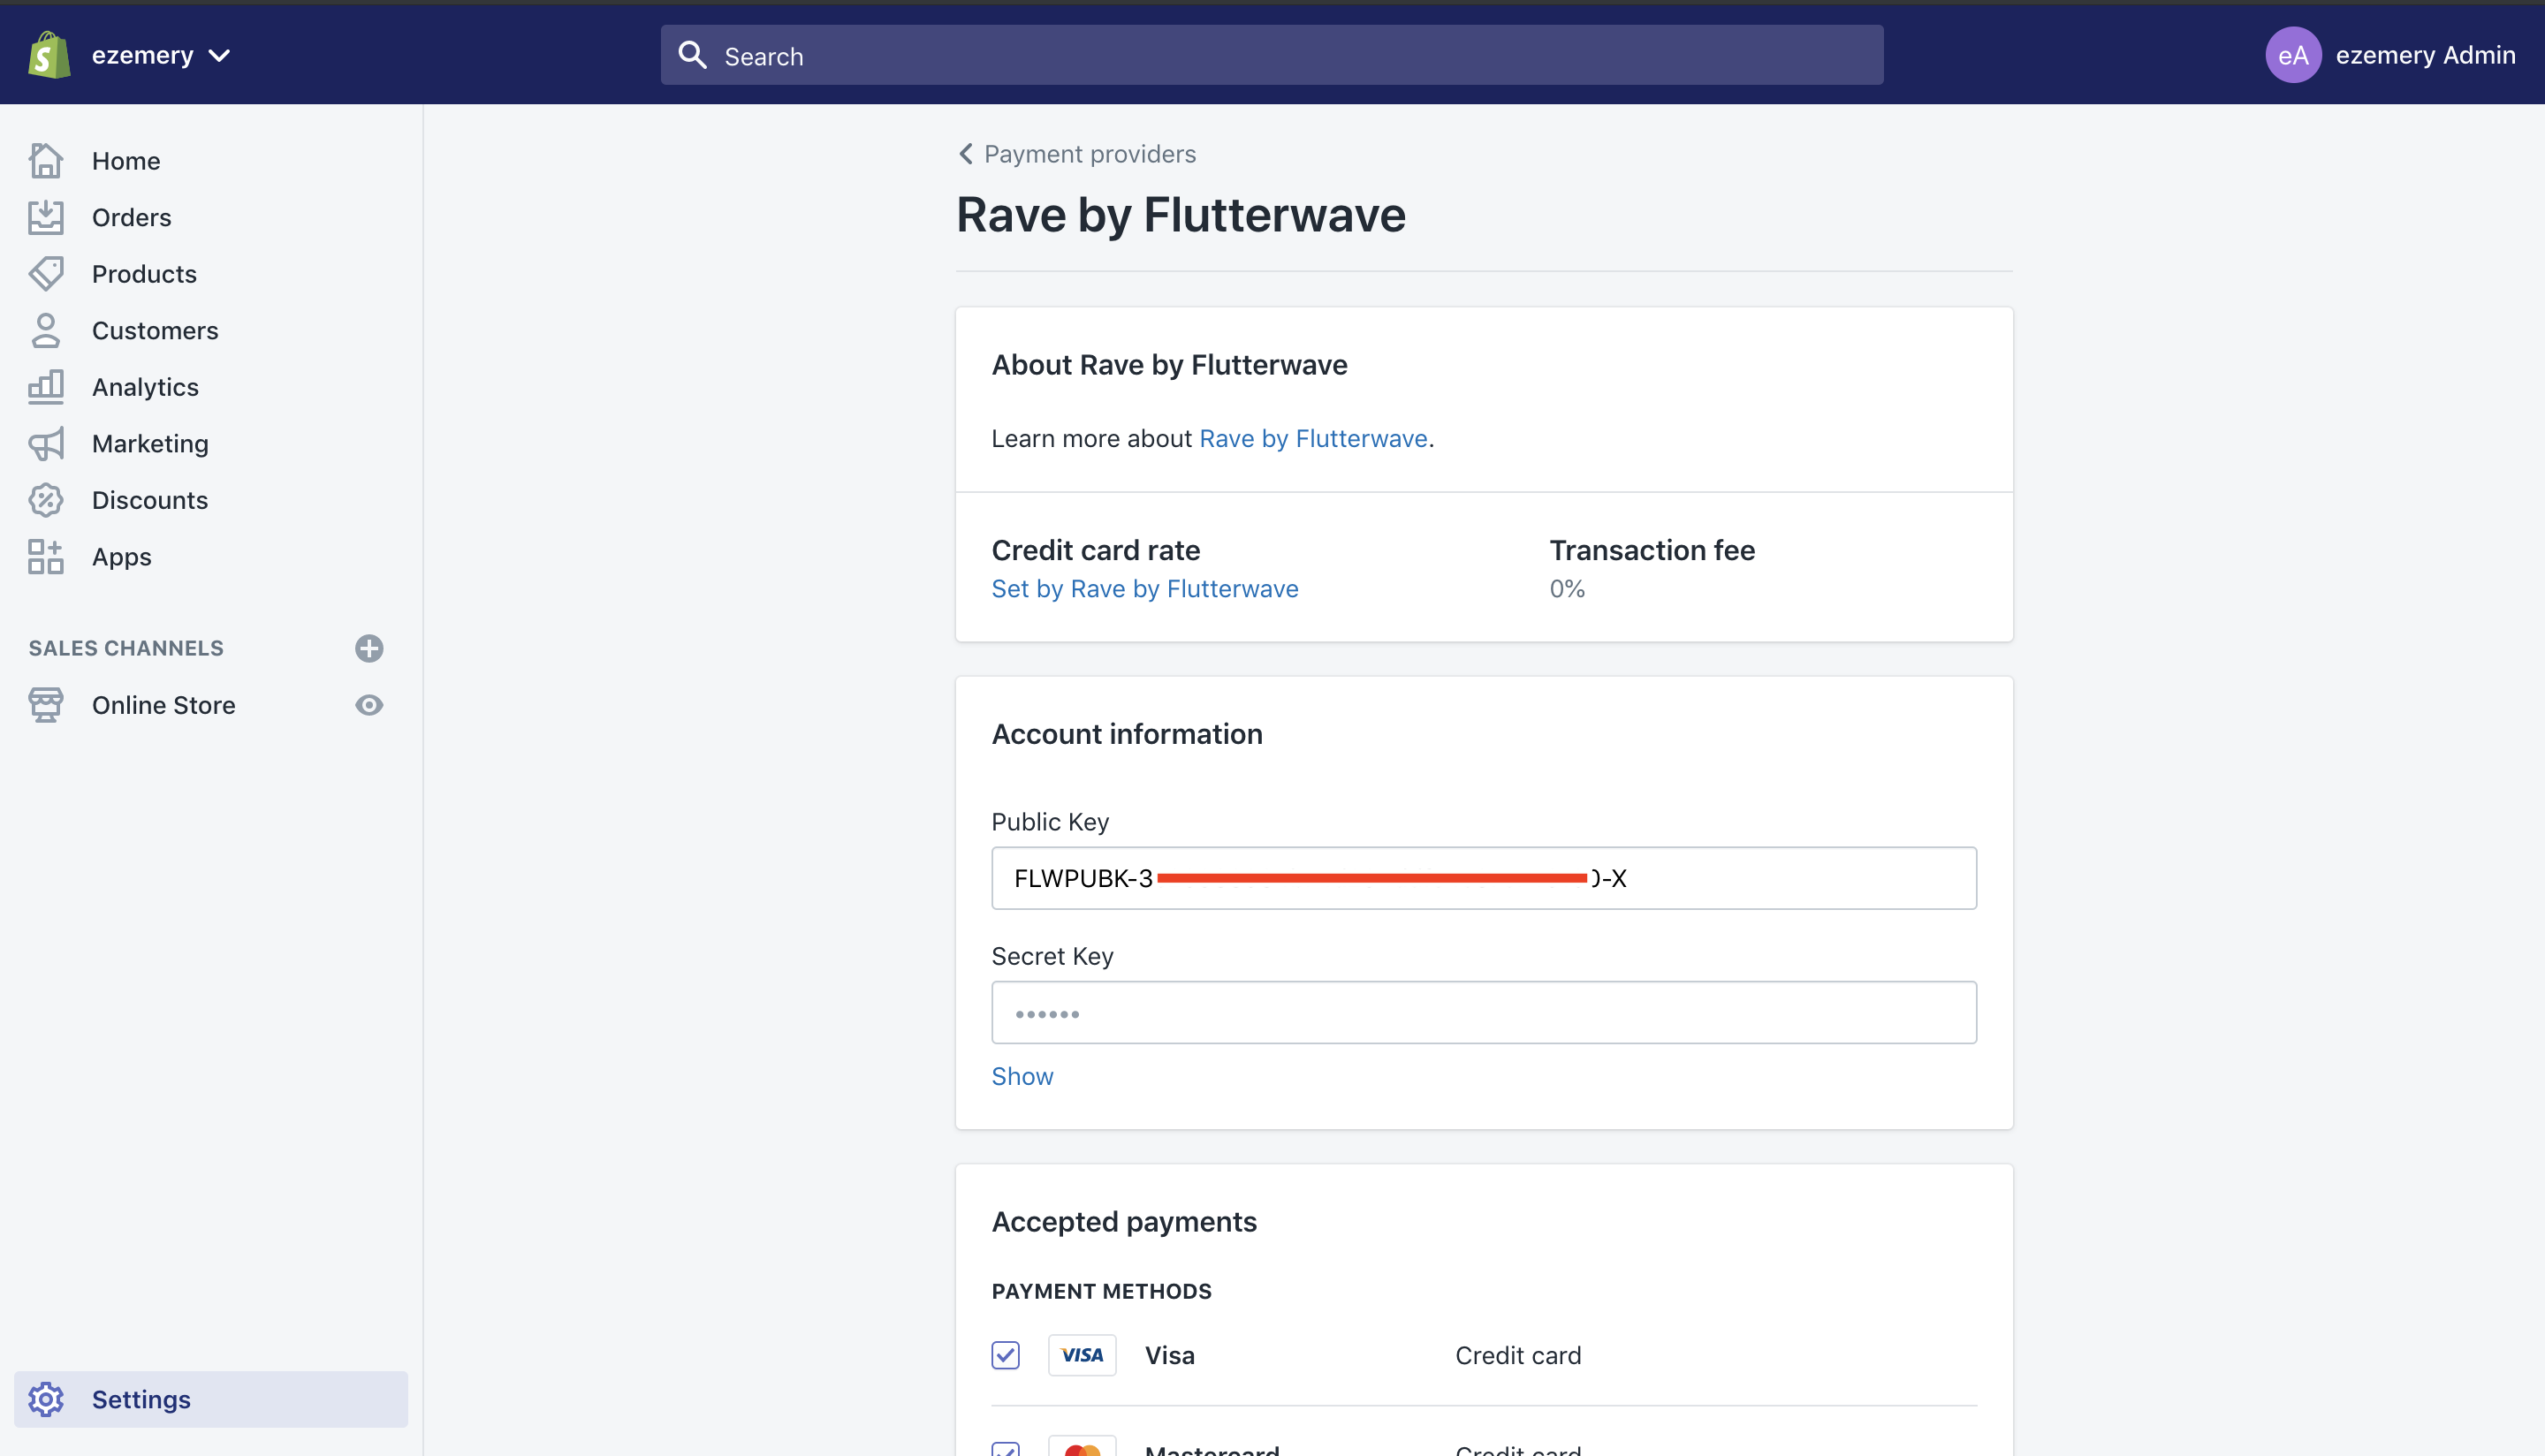
Task: Click the Online Store shop icon
Action: [46, 705]
